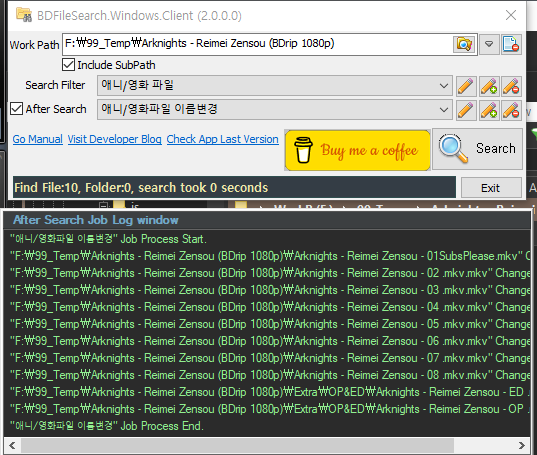Expand the Work Path history dropdown arrow
The image size is (537, 455).
click(x=489, y=45)
